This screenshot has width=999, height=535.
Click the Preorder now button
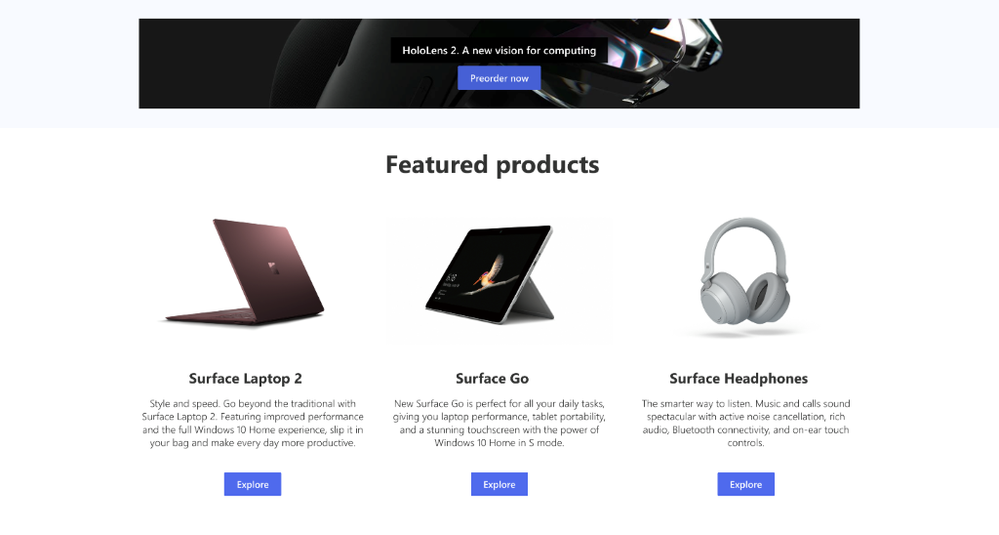point(499,78)
